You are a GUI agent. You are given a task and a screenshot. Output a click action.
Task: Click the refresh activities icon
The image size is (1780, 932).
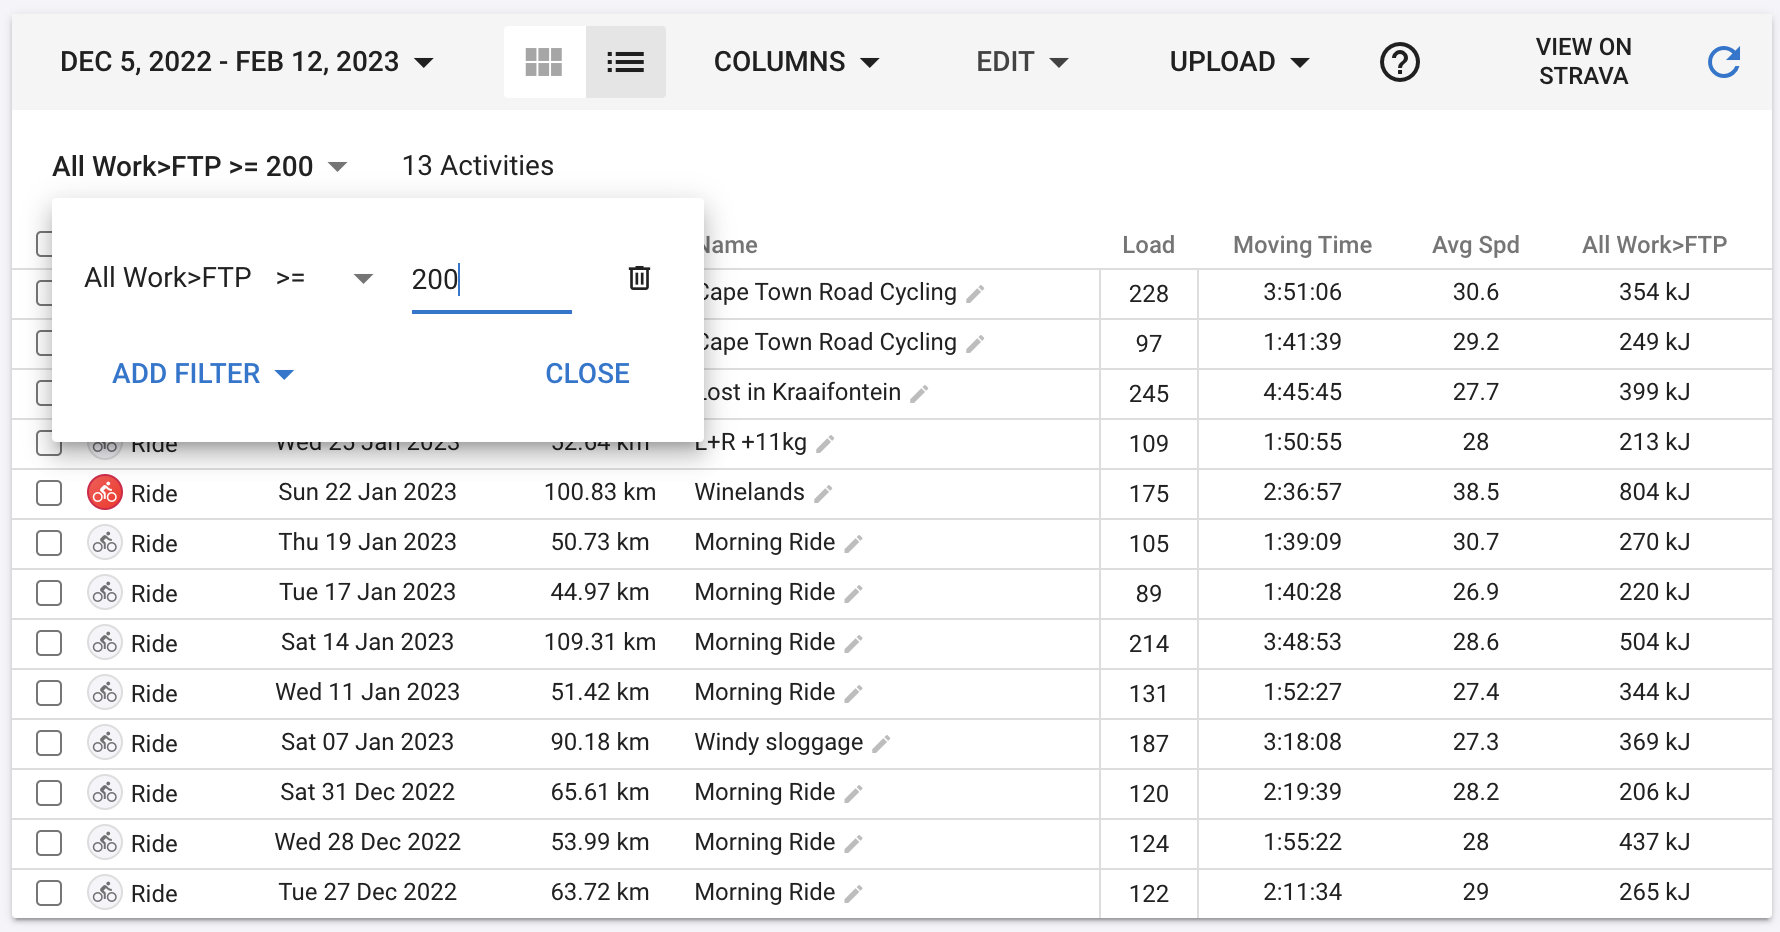pos(1723,62)
